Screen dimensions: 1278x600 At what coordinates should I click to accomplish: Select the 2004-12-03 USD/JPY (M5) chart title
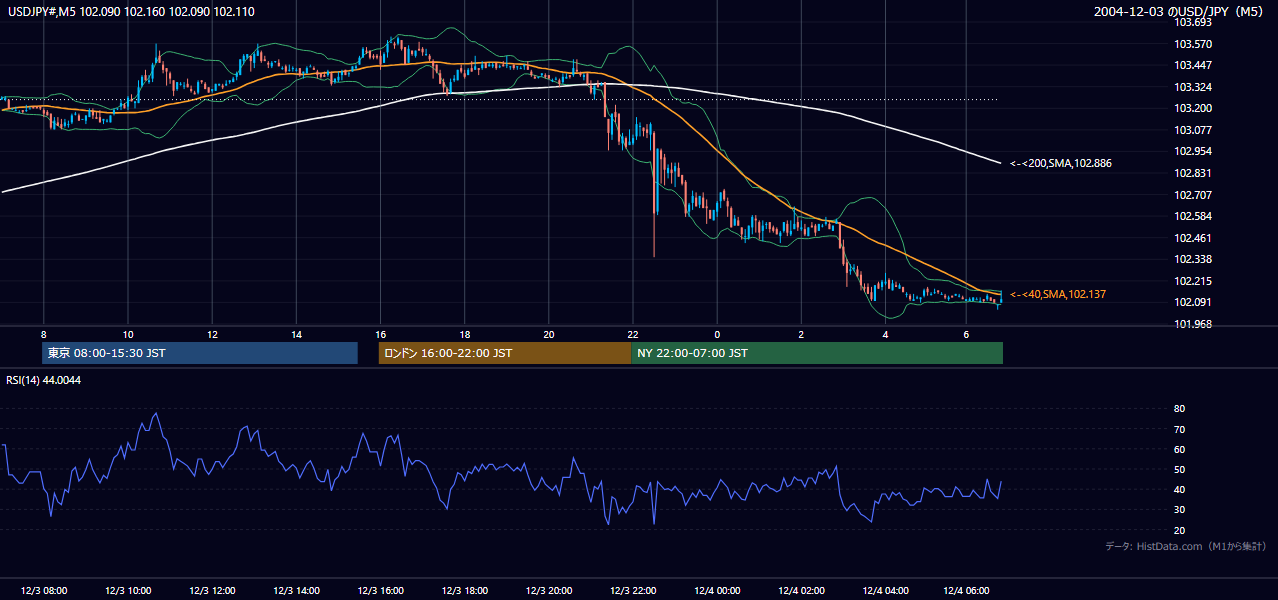[1180, 11]
